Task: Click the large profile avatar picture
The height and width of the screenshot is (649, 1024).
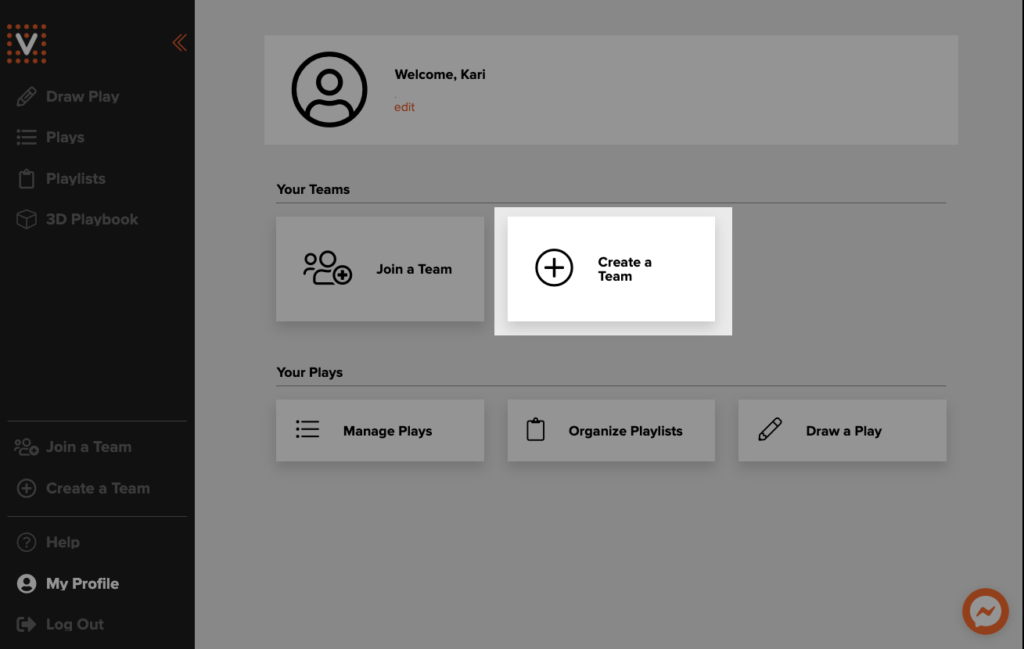Action: pyautogui.click(x=329, y=89)
